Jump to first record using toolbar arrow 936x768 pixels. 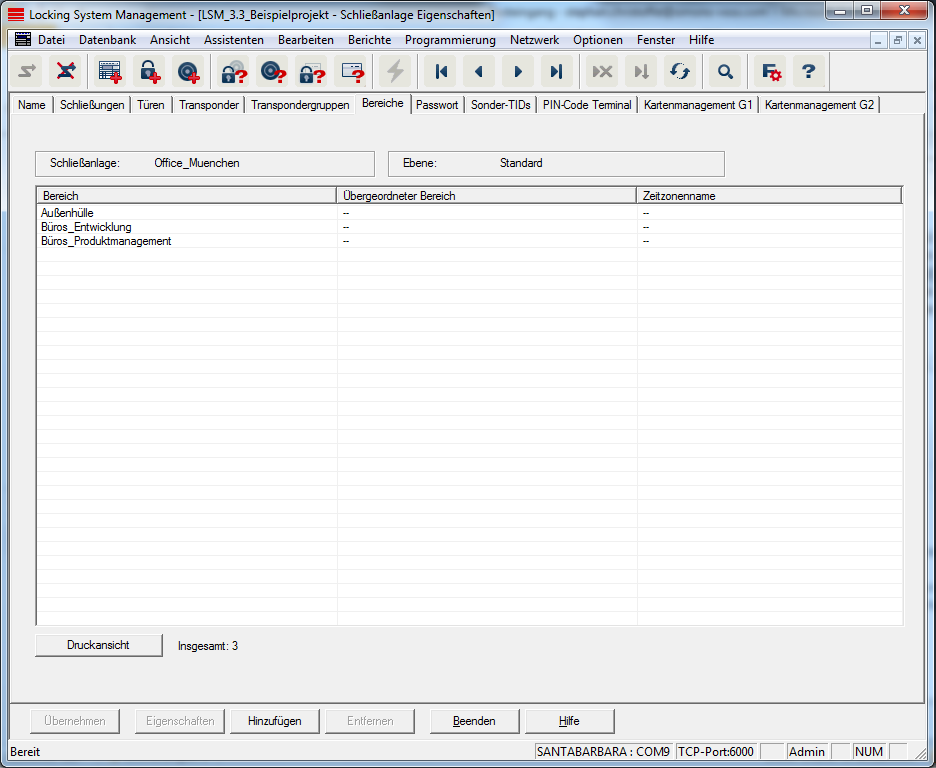click(x=440, y=72)
